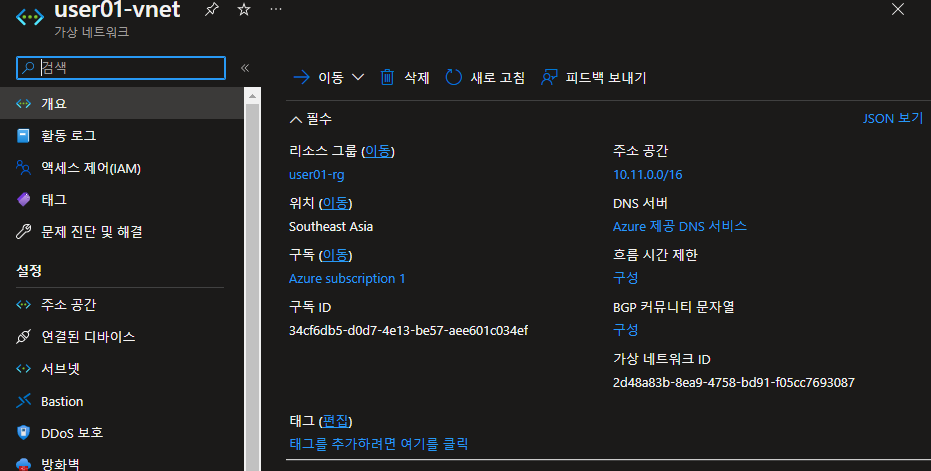Viewport: 931px width, 471px height.
Task: Click 이동 link next to 리소스 그룹
Action: pos(378,151)
